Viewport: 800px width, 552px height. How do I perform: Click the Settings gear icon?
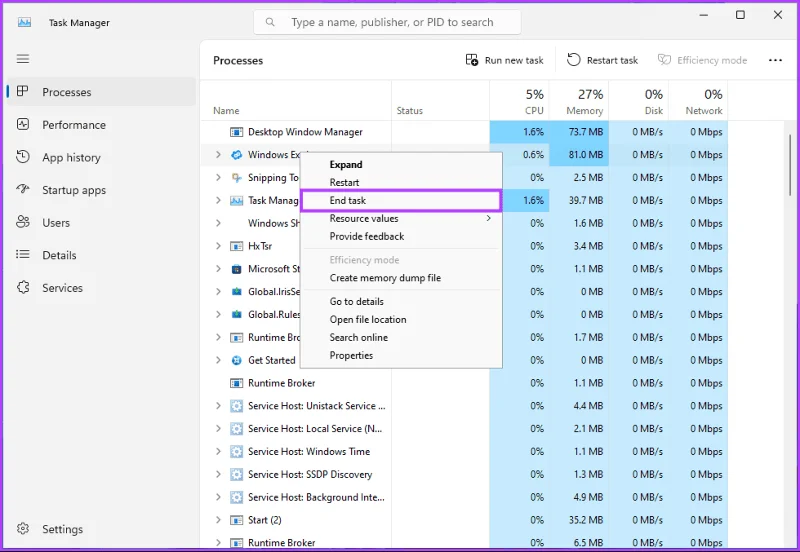click(23, 529)
